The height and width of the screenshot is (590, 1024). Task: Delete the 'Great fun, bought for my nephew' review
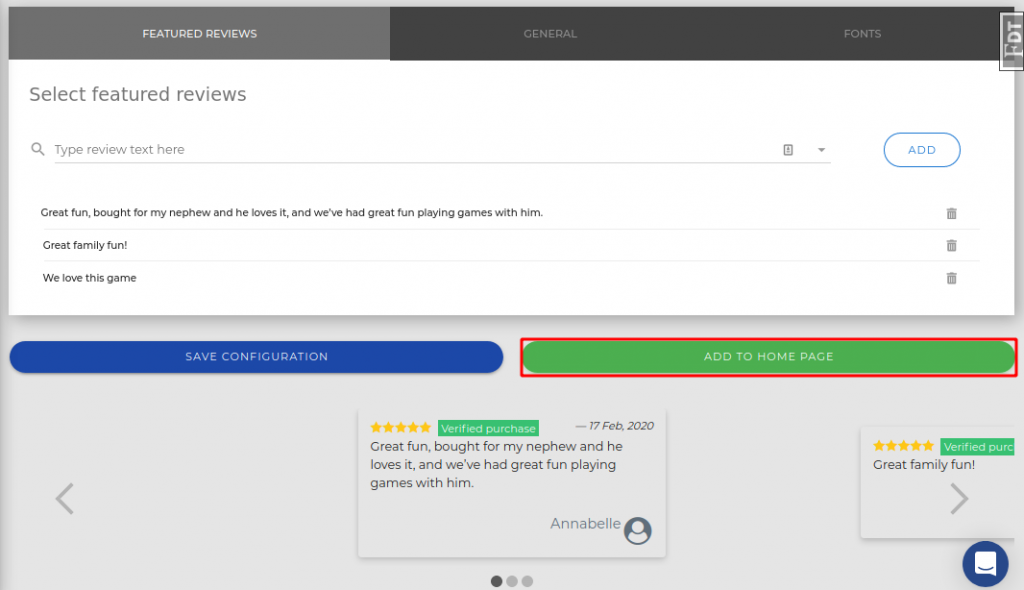click(952, 213)
